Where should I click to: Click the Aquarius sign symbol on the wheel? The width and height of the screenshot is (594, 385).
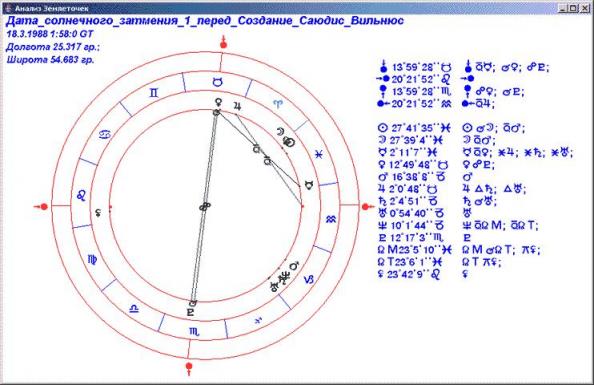coord(331,219)
